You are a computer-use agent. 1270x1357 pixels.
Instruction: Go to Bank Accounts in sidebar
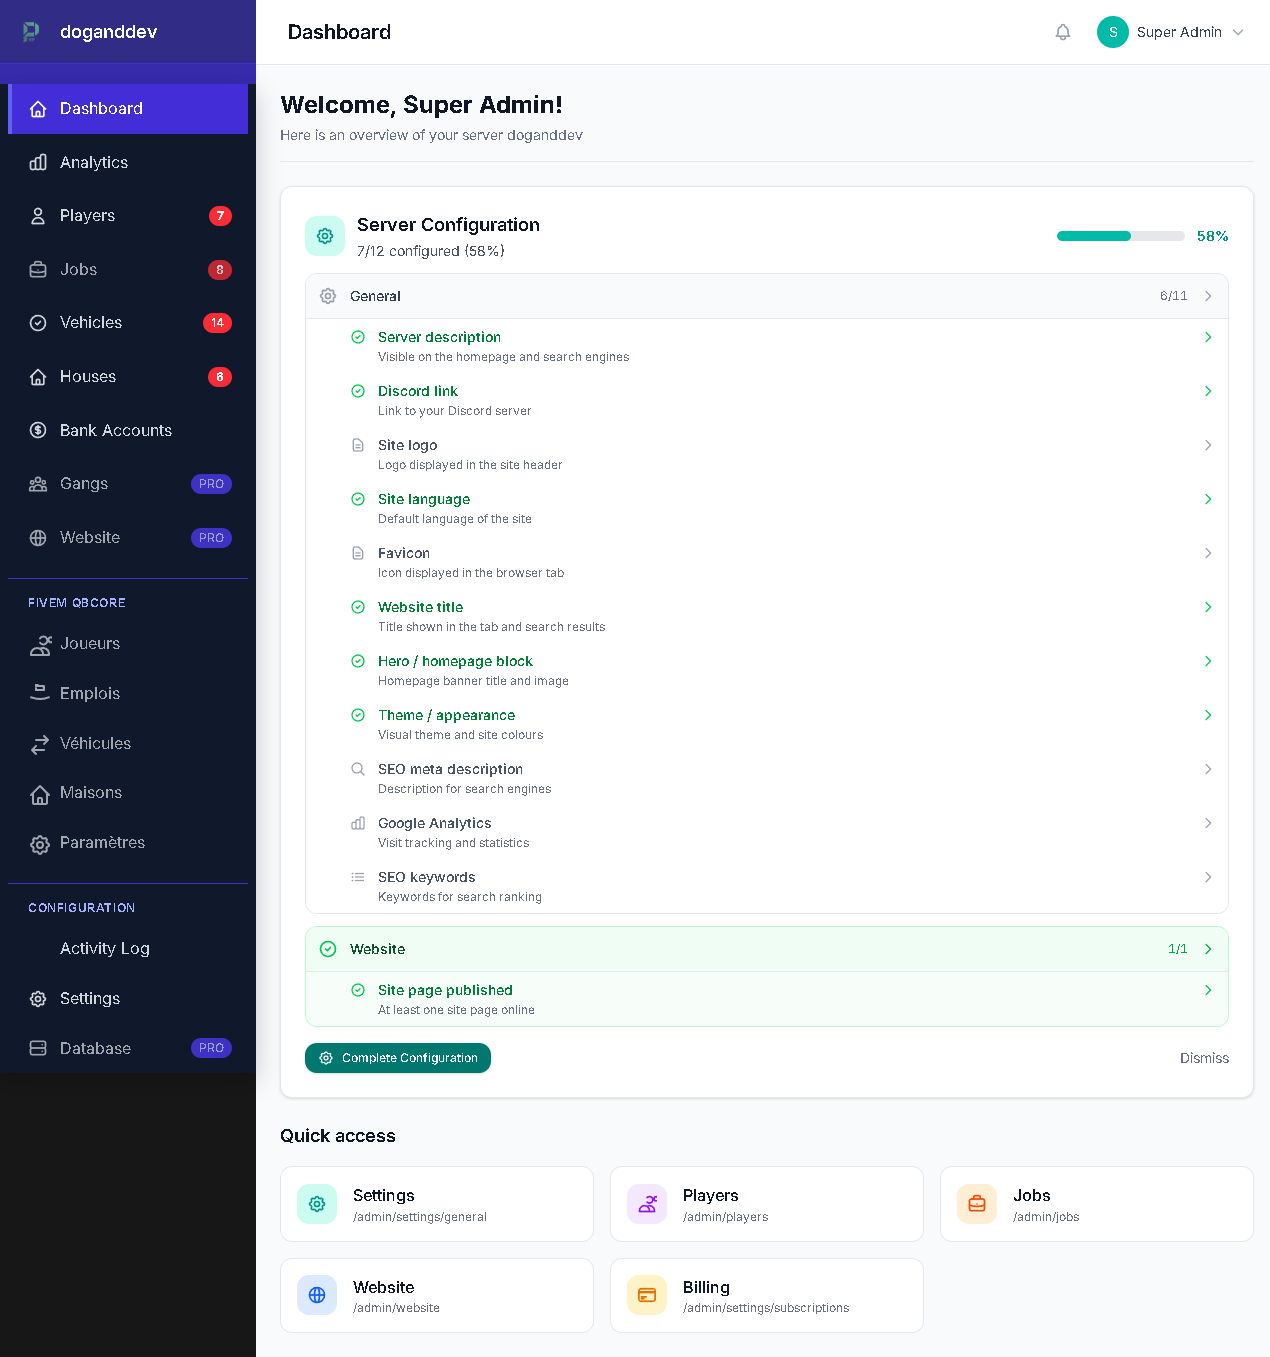click(x=115, y=430)
